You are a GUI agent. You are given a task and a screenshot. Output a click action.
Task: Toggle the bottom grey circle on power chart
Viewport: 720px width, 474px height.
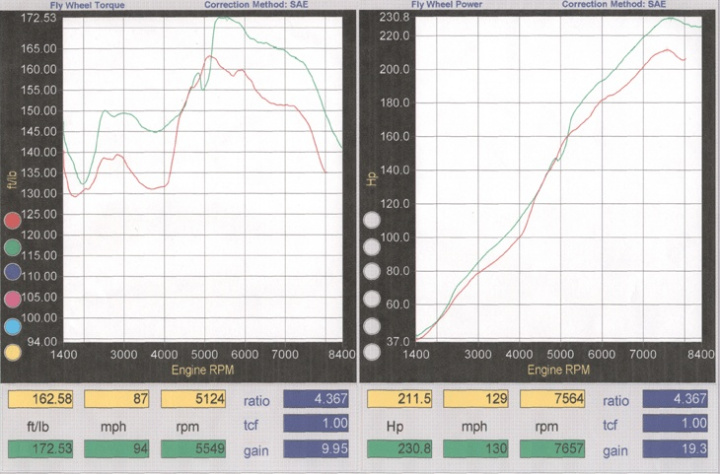[x=371, y=351]
